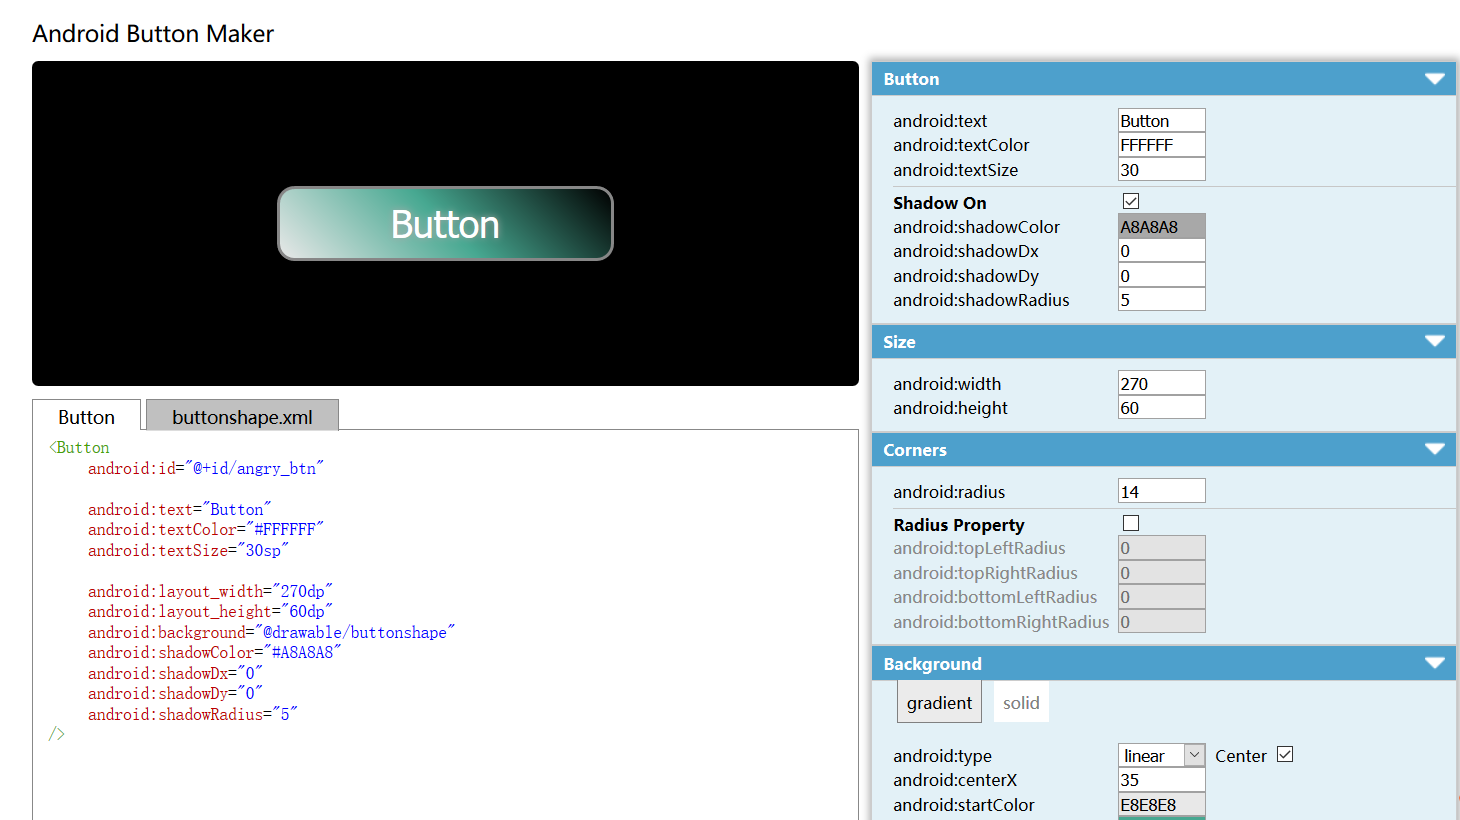1460x820 pixels.
Task: Switch to the buttonshape.xml tab
Action: 242,416
